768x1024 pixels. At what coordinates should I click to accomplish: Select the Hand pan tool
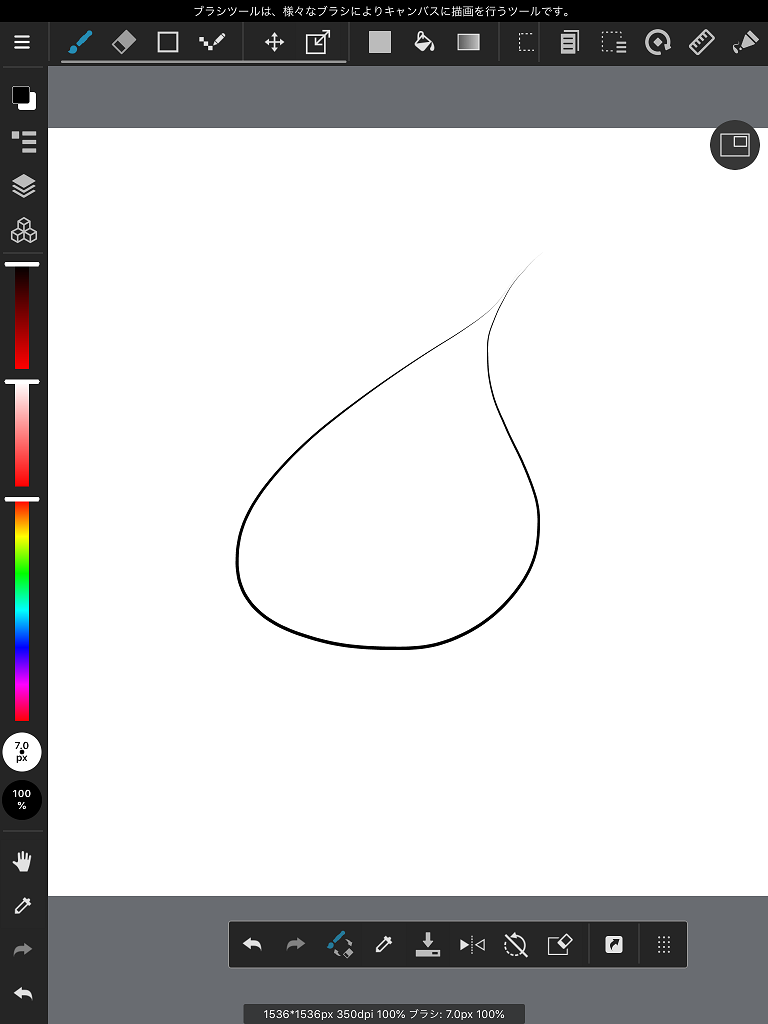22,861
